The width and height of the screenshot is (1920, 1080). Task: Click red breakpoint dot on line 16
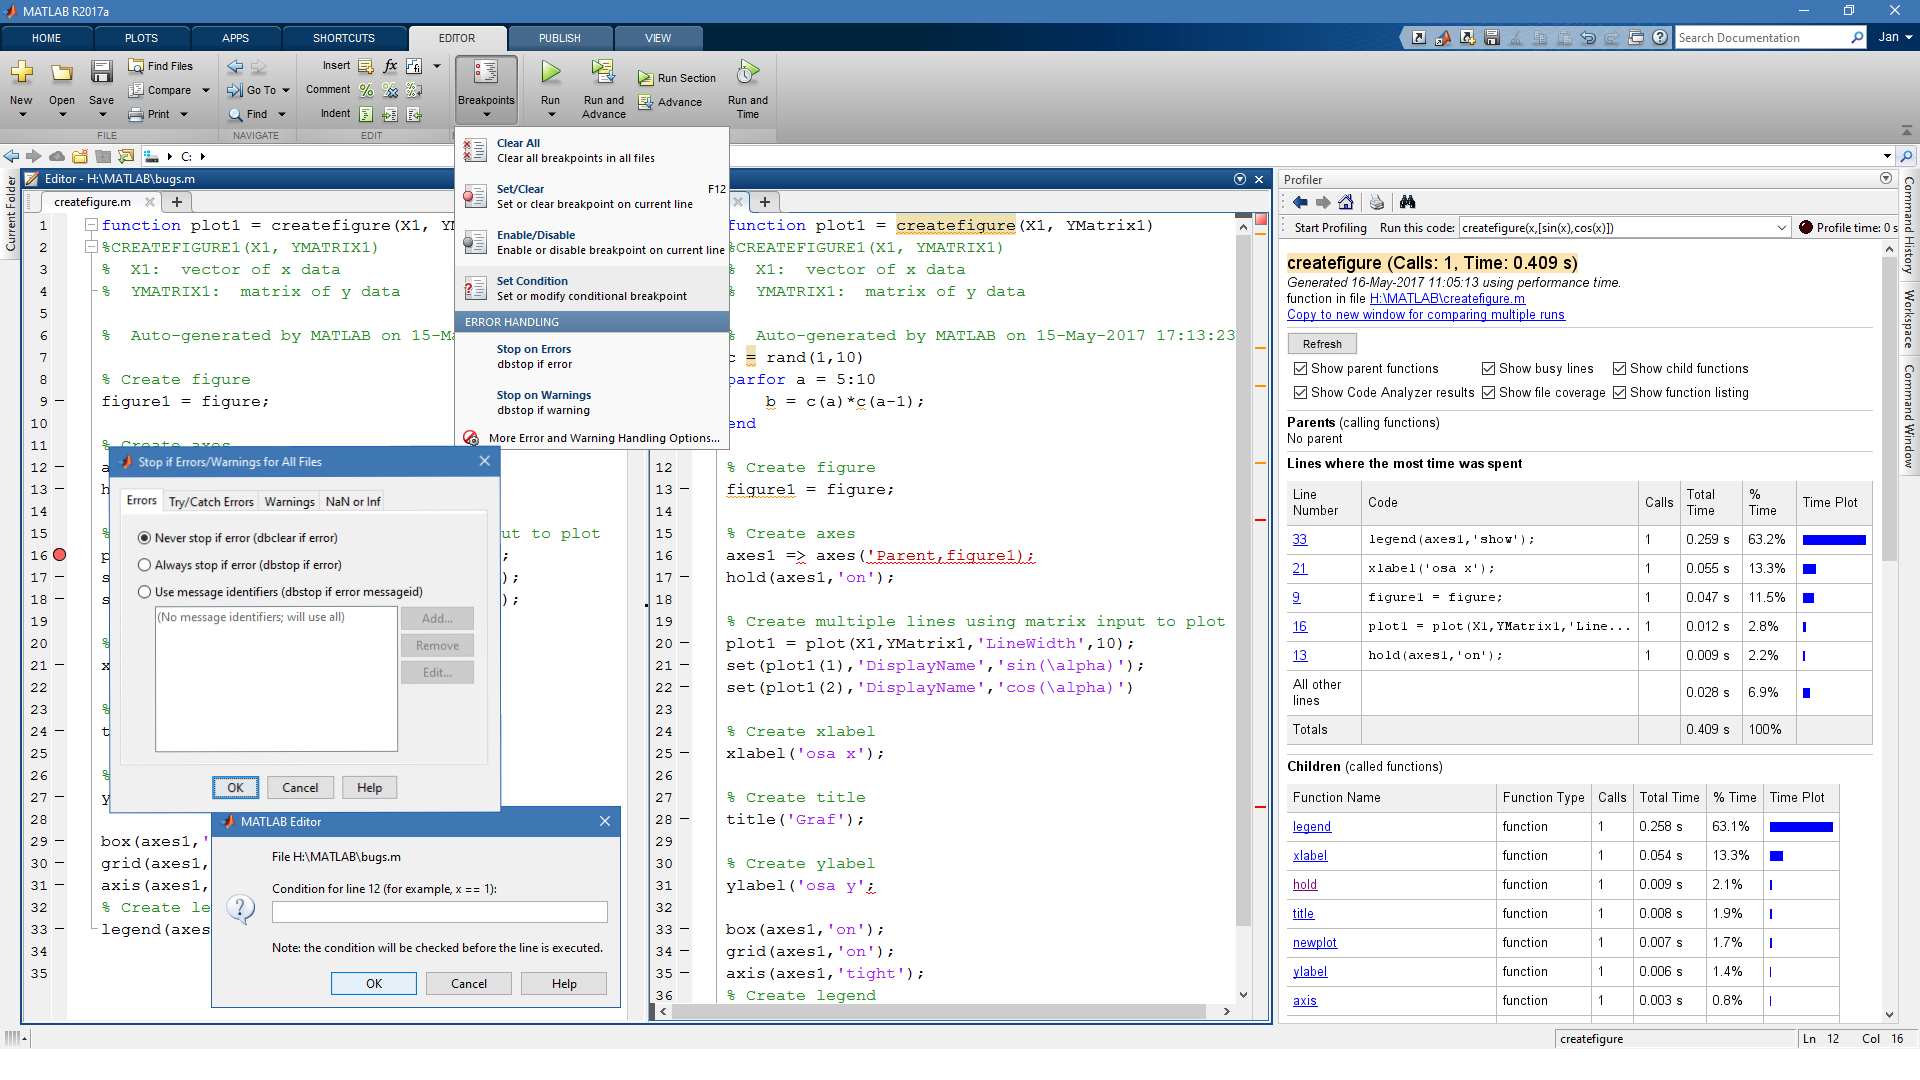coord(60,555)
